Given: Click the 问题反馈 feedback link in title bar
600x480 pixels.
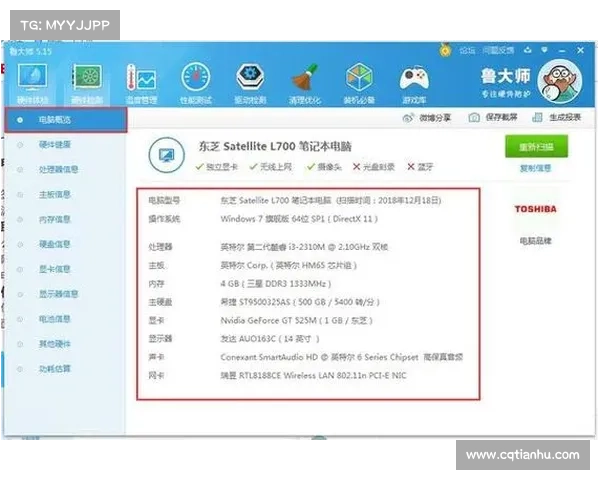Looking at the screenshot, I should pos(500,48).
